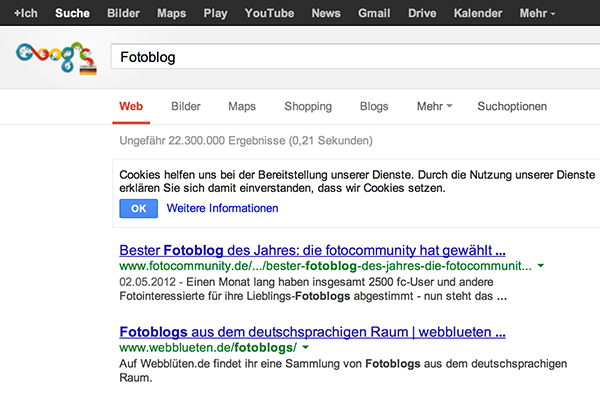
Task: Open 'Bester Fotoblog des Jahres' result
Action: coord(312,250)
